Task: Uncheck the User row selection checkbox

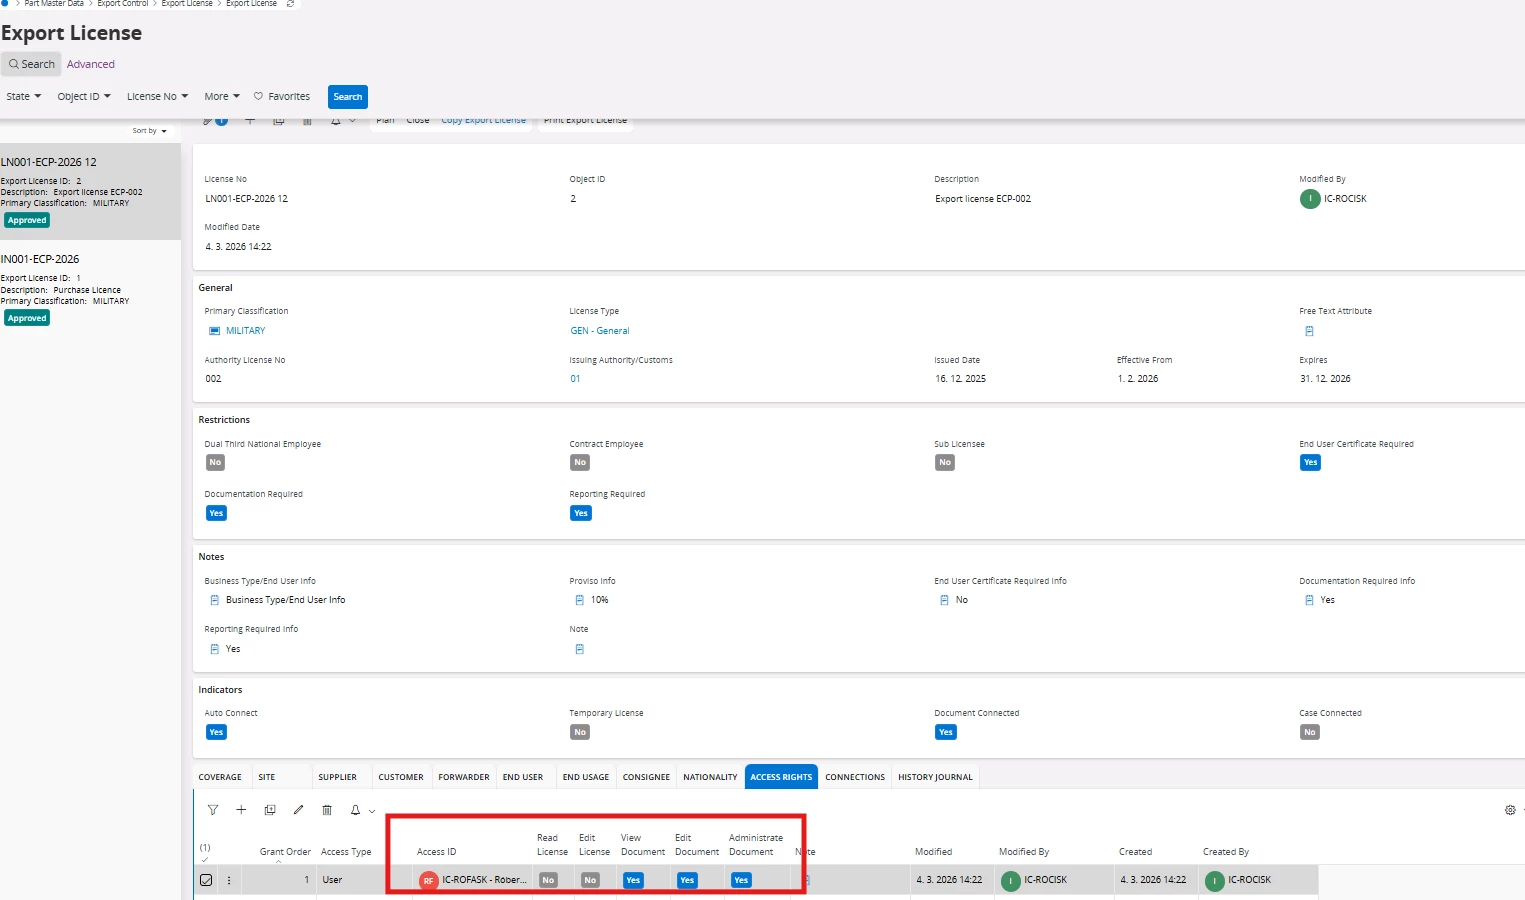Action: (x=206, y=880)
